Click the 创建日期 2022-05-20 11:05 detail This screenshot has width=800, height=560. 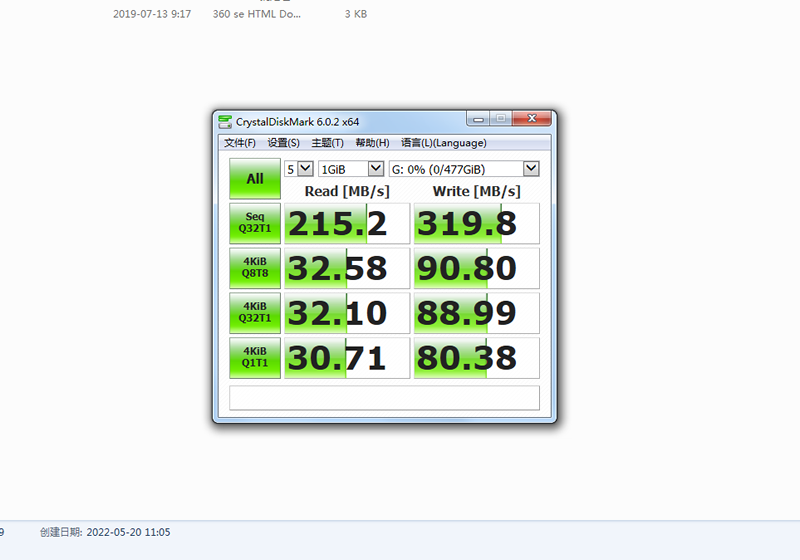click(105, 532)
